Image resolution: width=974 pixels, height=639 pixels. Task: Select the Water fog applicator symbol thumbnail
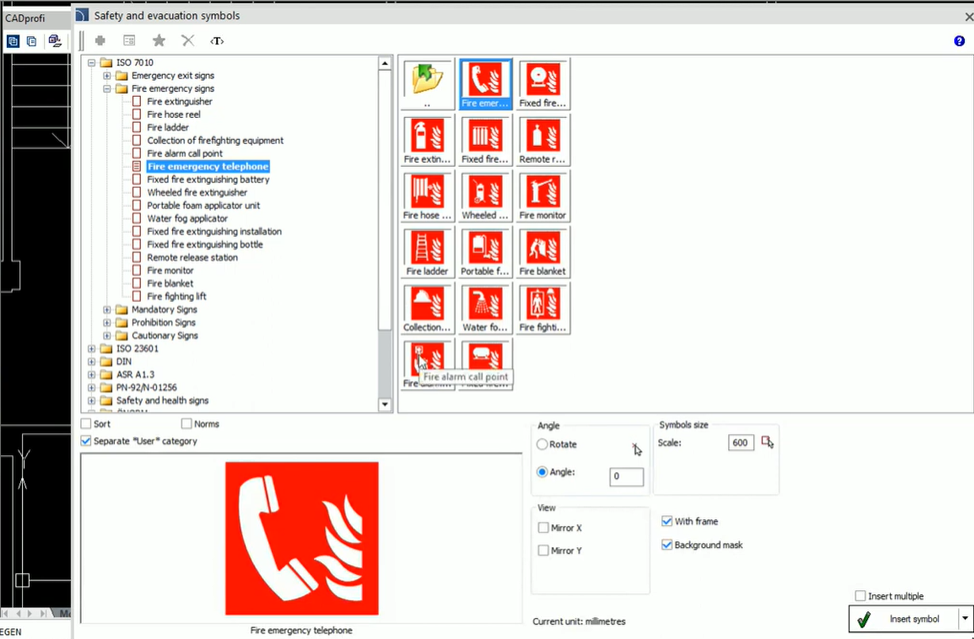coord(485,308)
